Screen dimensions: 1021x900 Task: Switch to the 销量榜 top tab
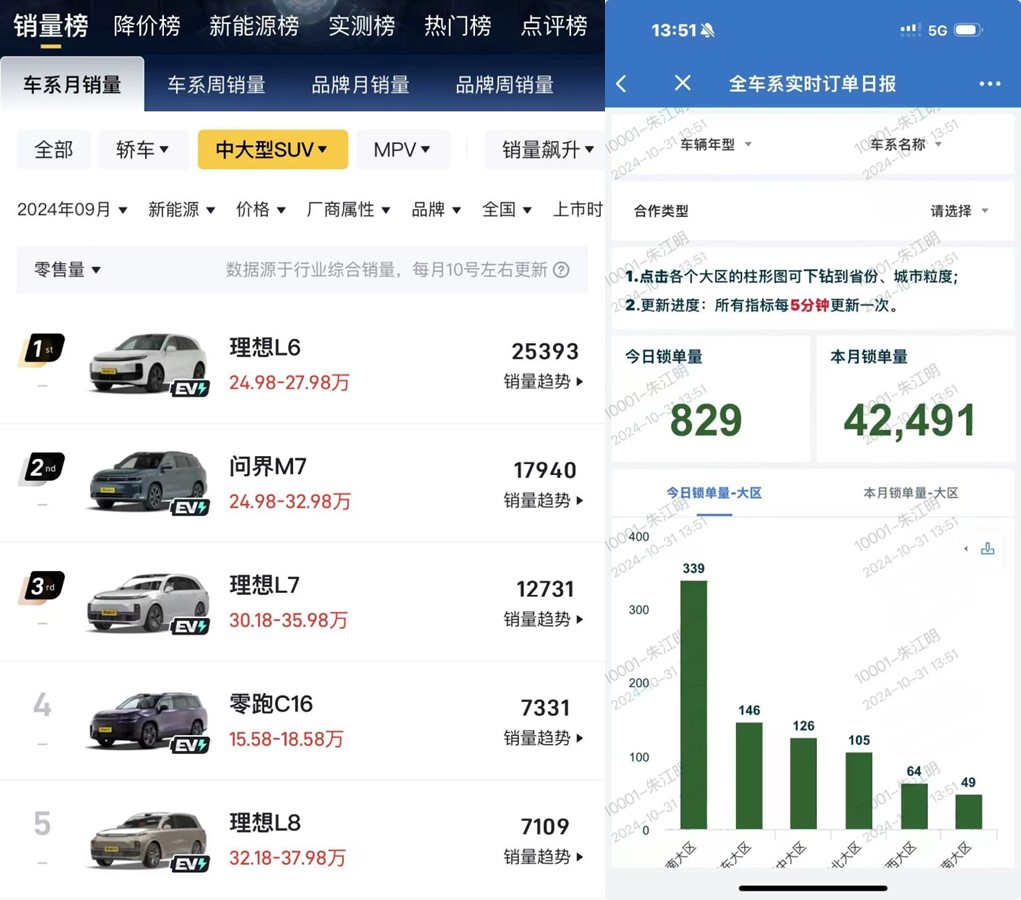click(x=51, y=26)
